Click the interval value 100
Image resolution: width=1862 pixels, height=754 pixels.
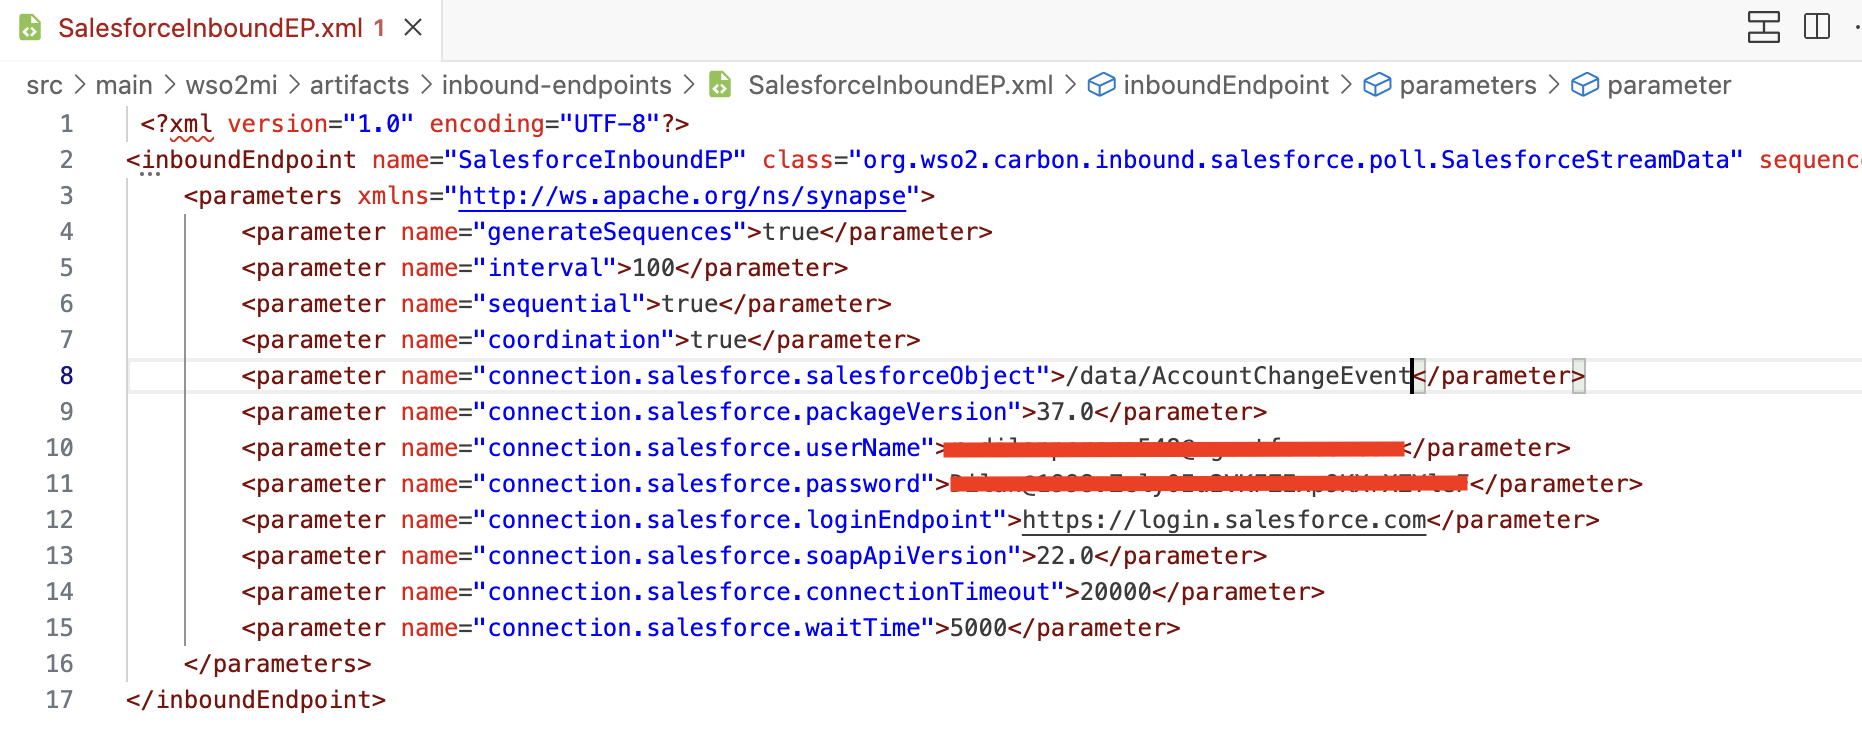tap(654, 268)
